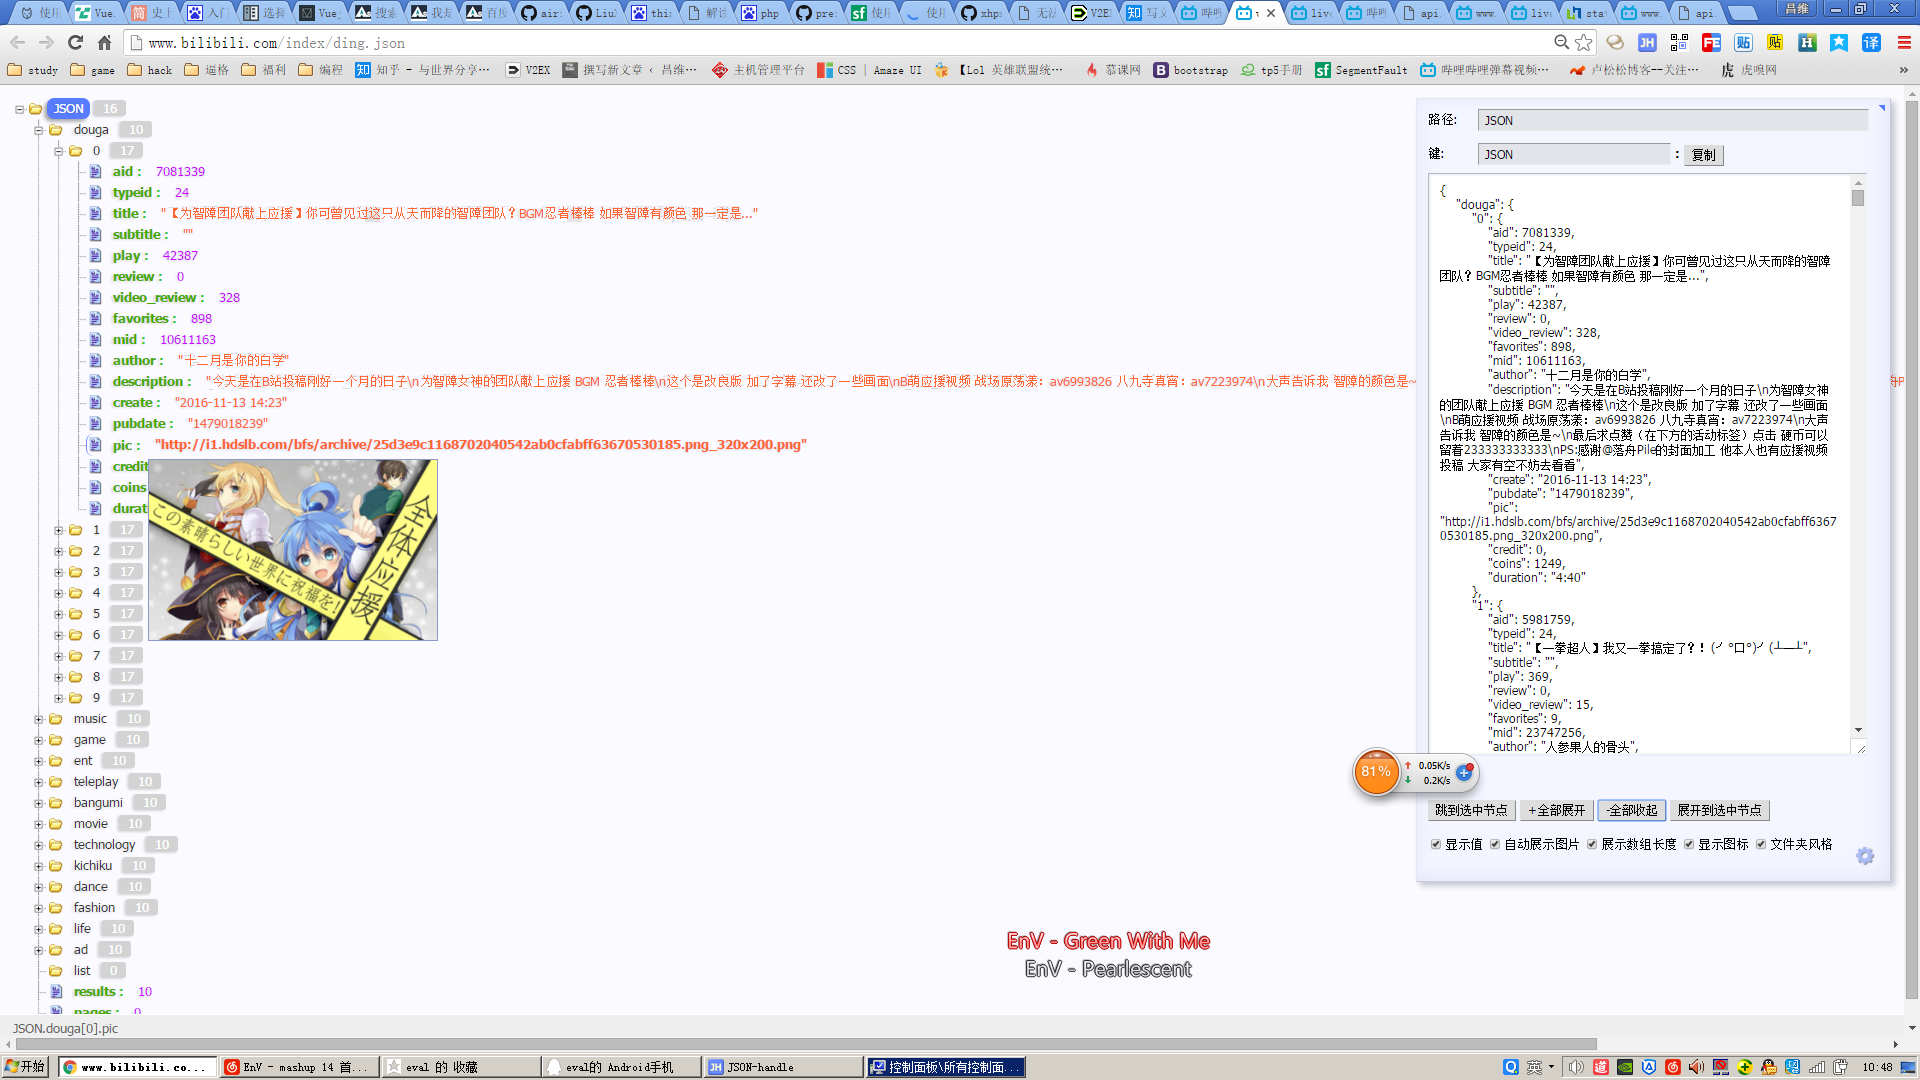
Task: Uncheck the 显示值 checkbox
Action: 1436,844
